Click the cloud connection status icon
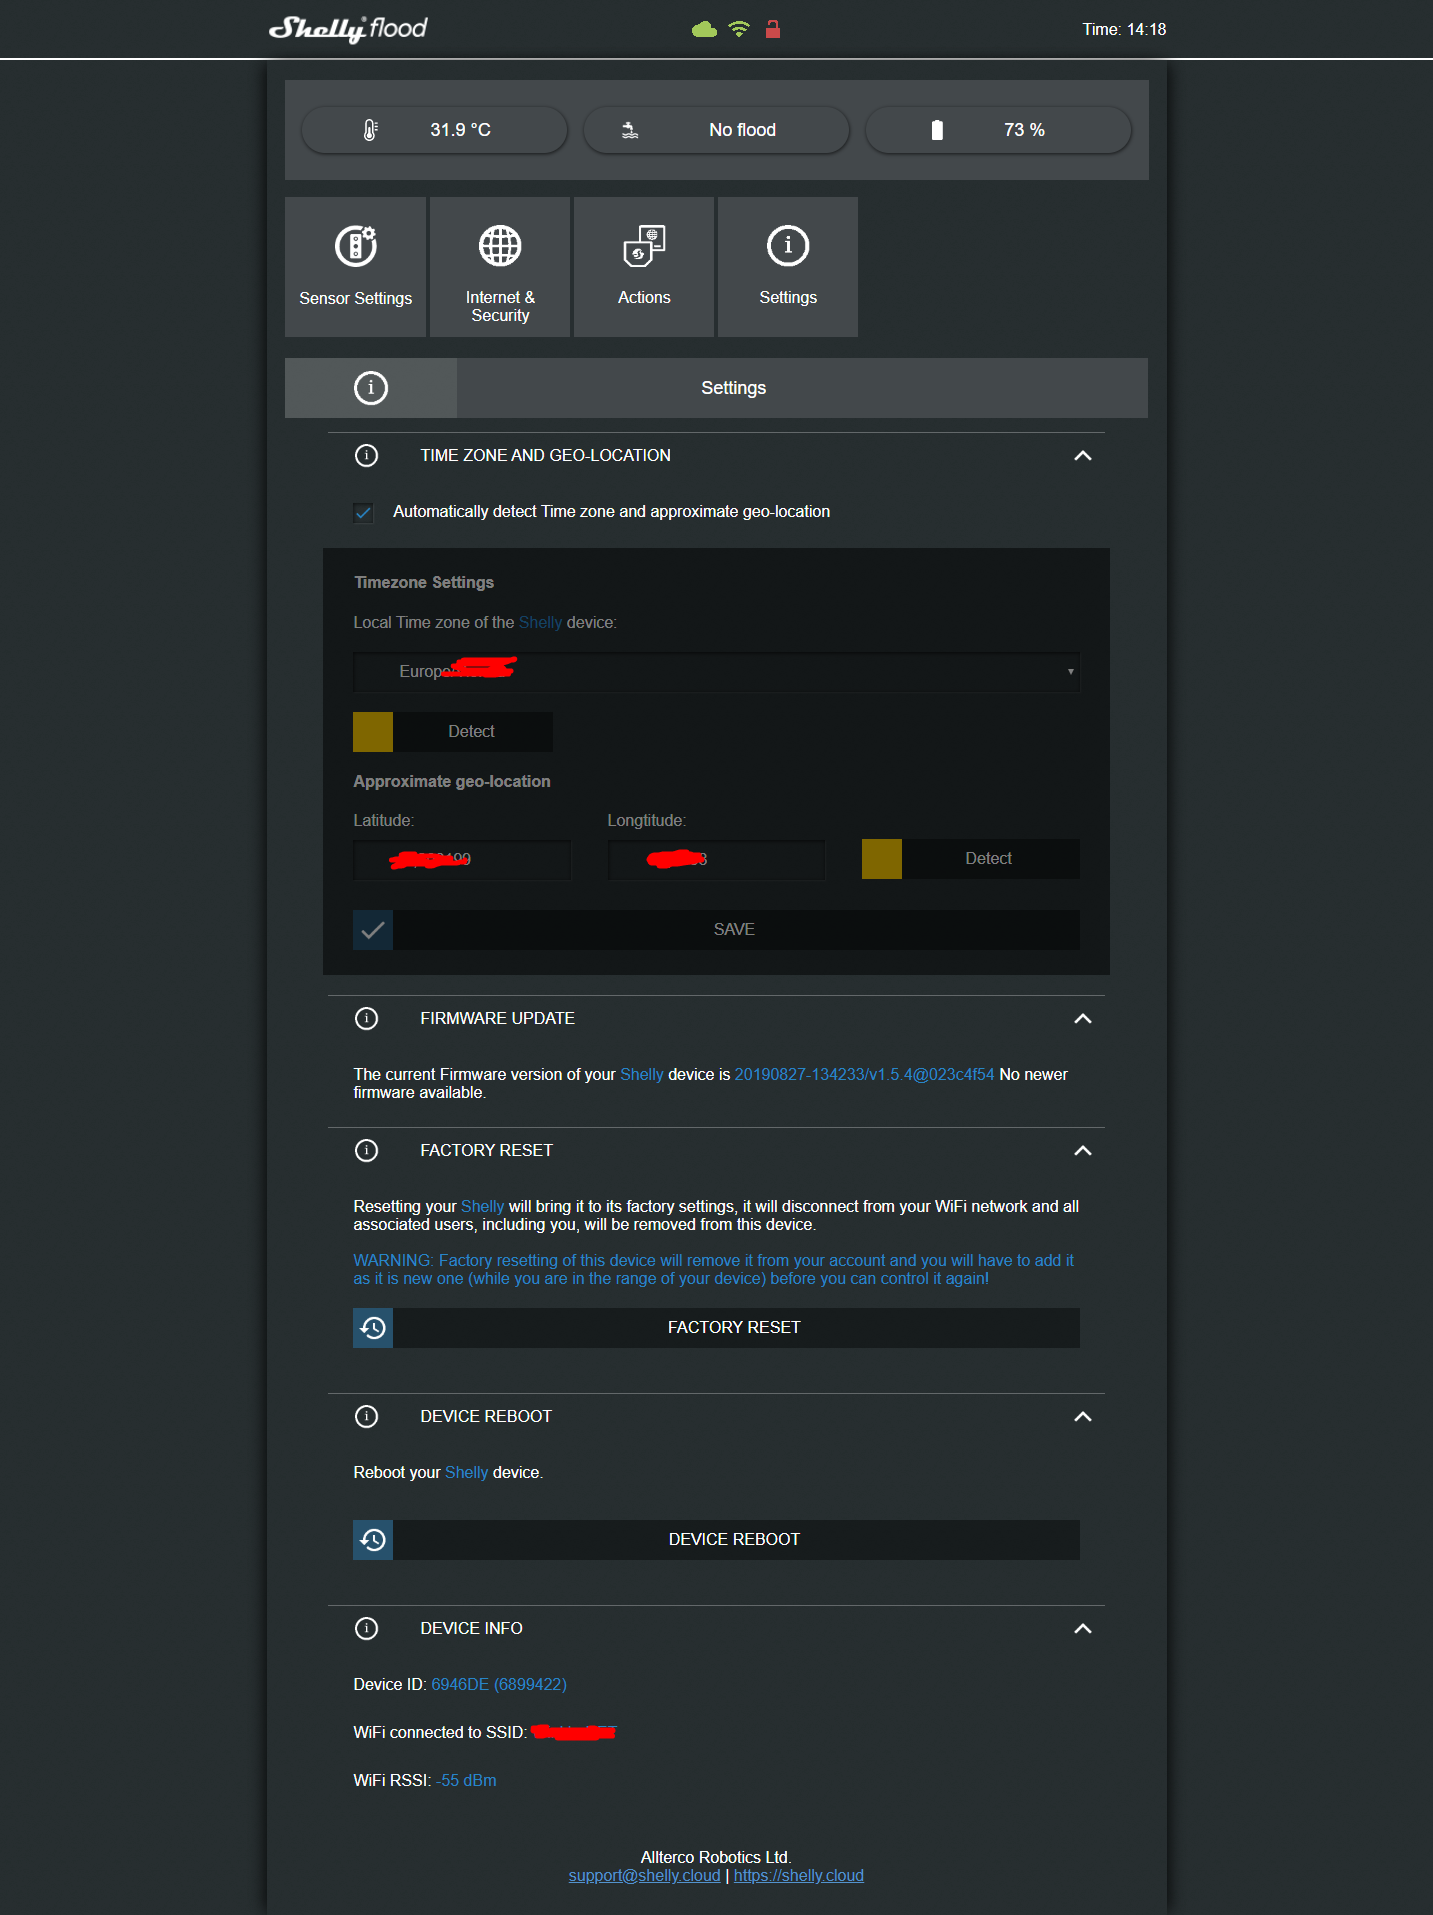1433x1915 pixels. [x=704, y=29]
